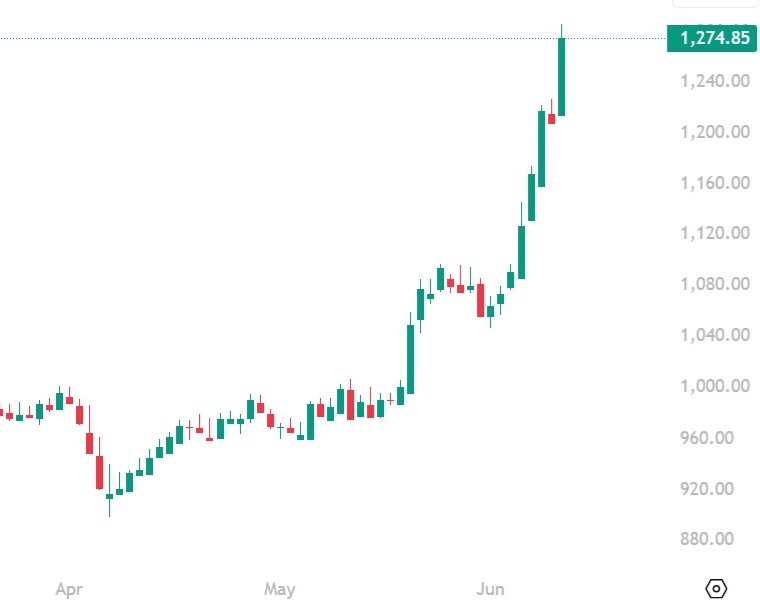Click the 1,160.00 price scale mark
Viewport: 760px width, 603px height.
coord(715,183)
